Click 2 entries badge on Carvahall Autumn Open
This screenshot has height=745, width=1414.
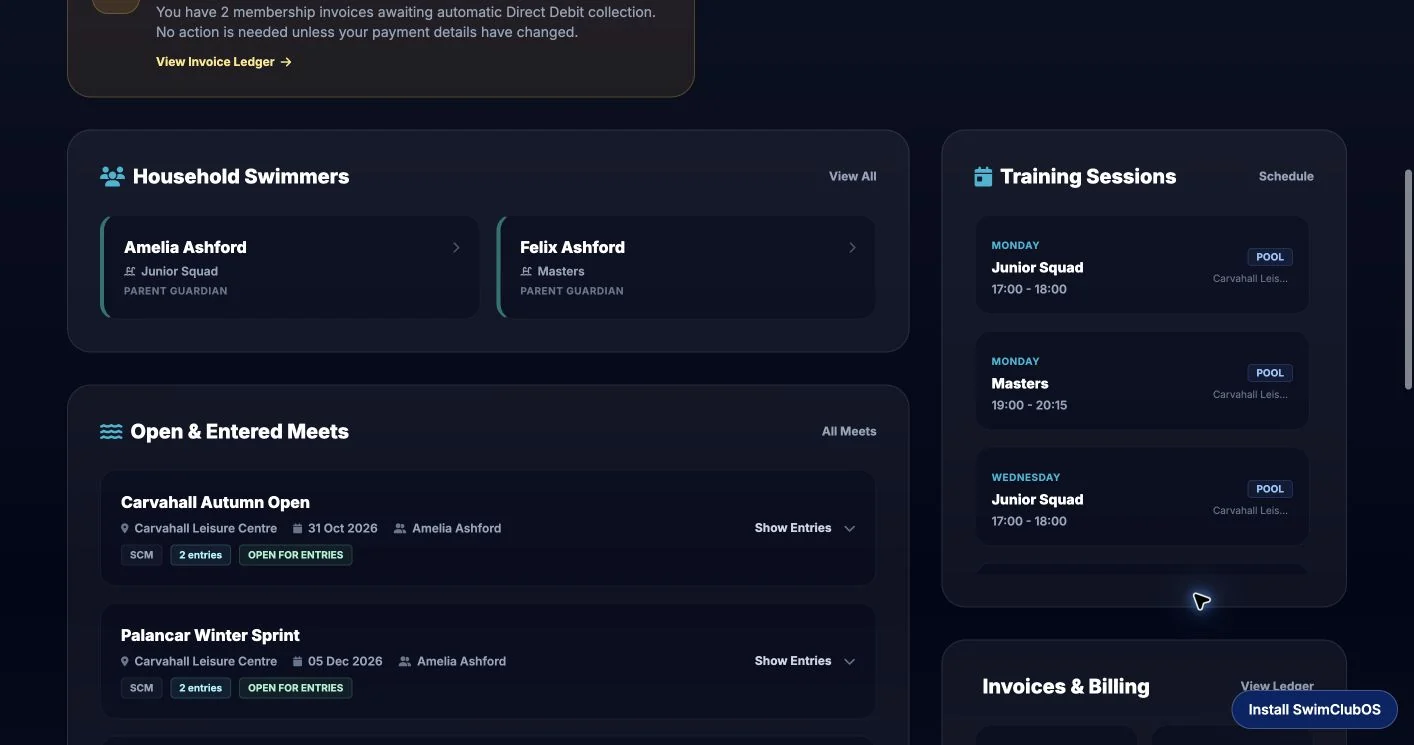(x=201, y=555)
